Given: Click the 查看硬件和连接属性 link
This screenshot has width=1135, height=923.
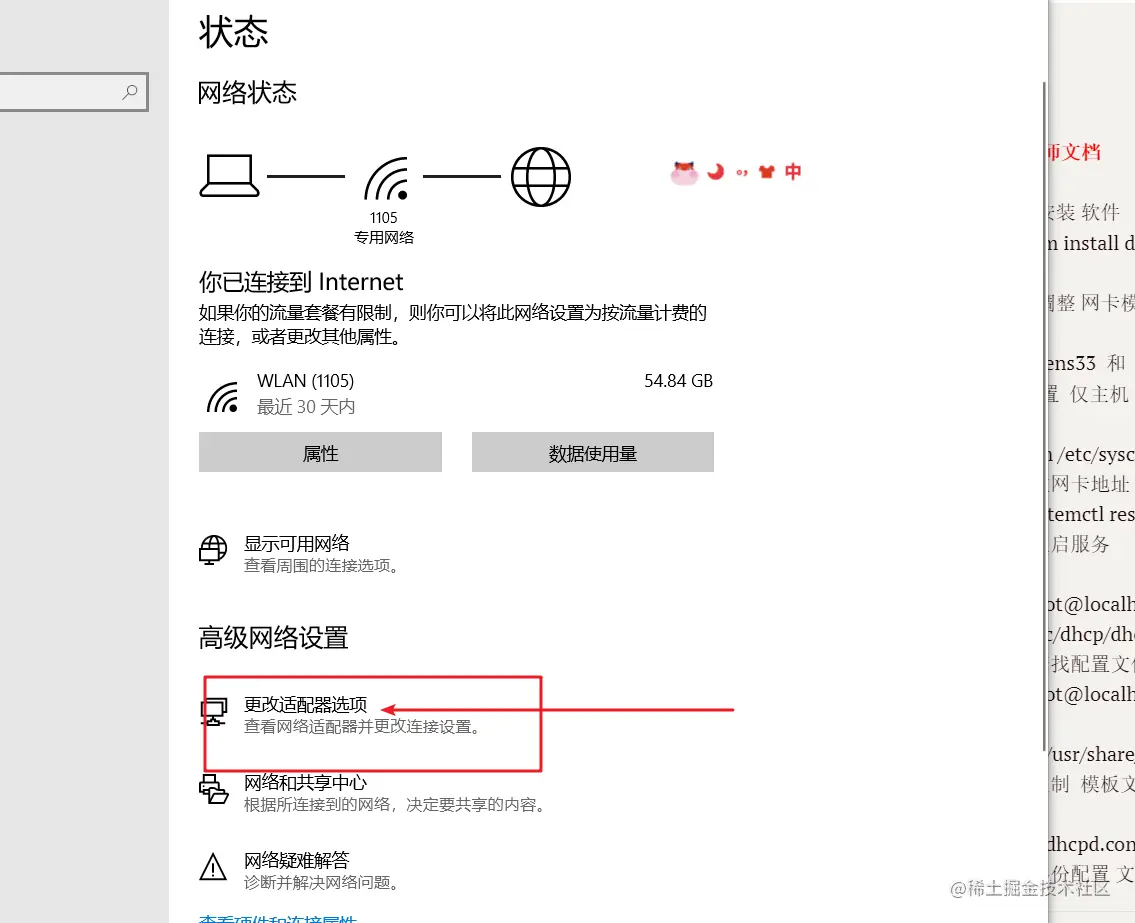Looking at the screenshot, I should pyautogui.click(x=278, y=919).
